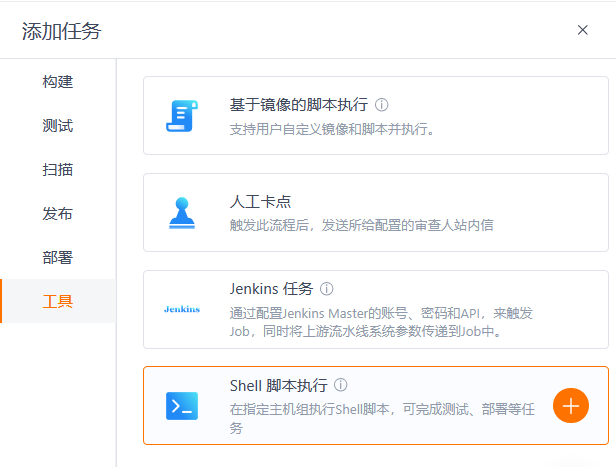The image size is (616, 467).
Task: Add Shell task with orange plus button
Action: (571, 405)
